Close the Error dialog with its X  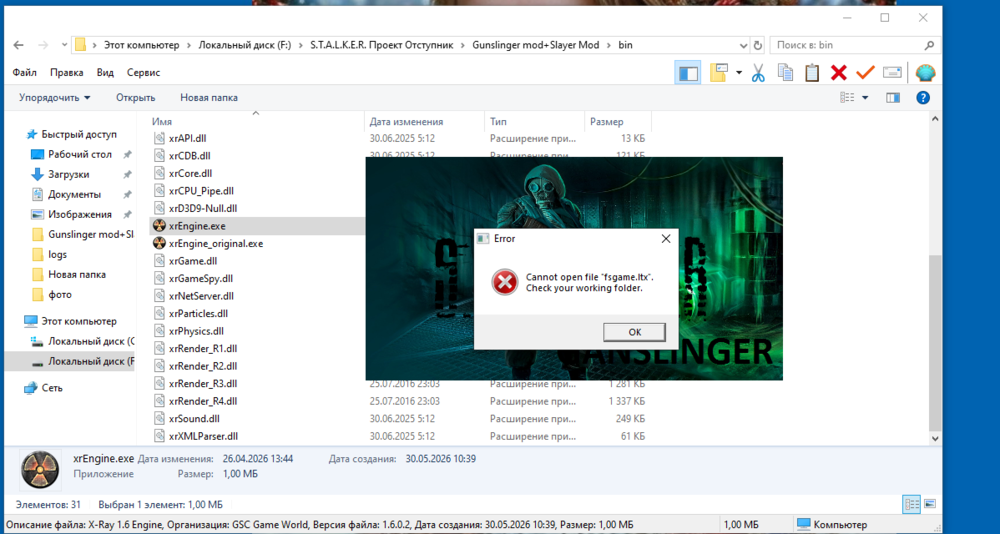coord(666,239)
